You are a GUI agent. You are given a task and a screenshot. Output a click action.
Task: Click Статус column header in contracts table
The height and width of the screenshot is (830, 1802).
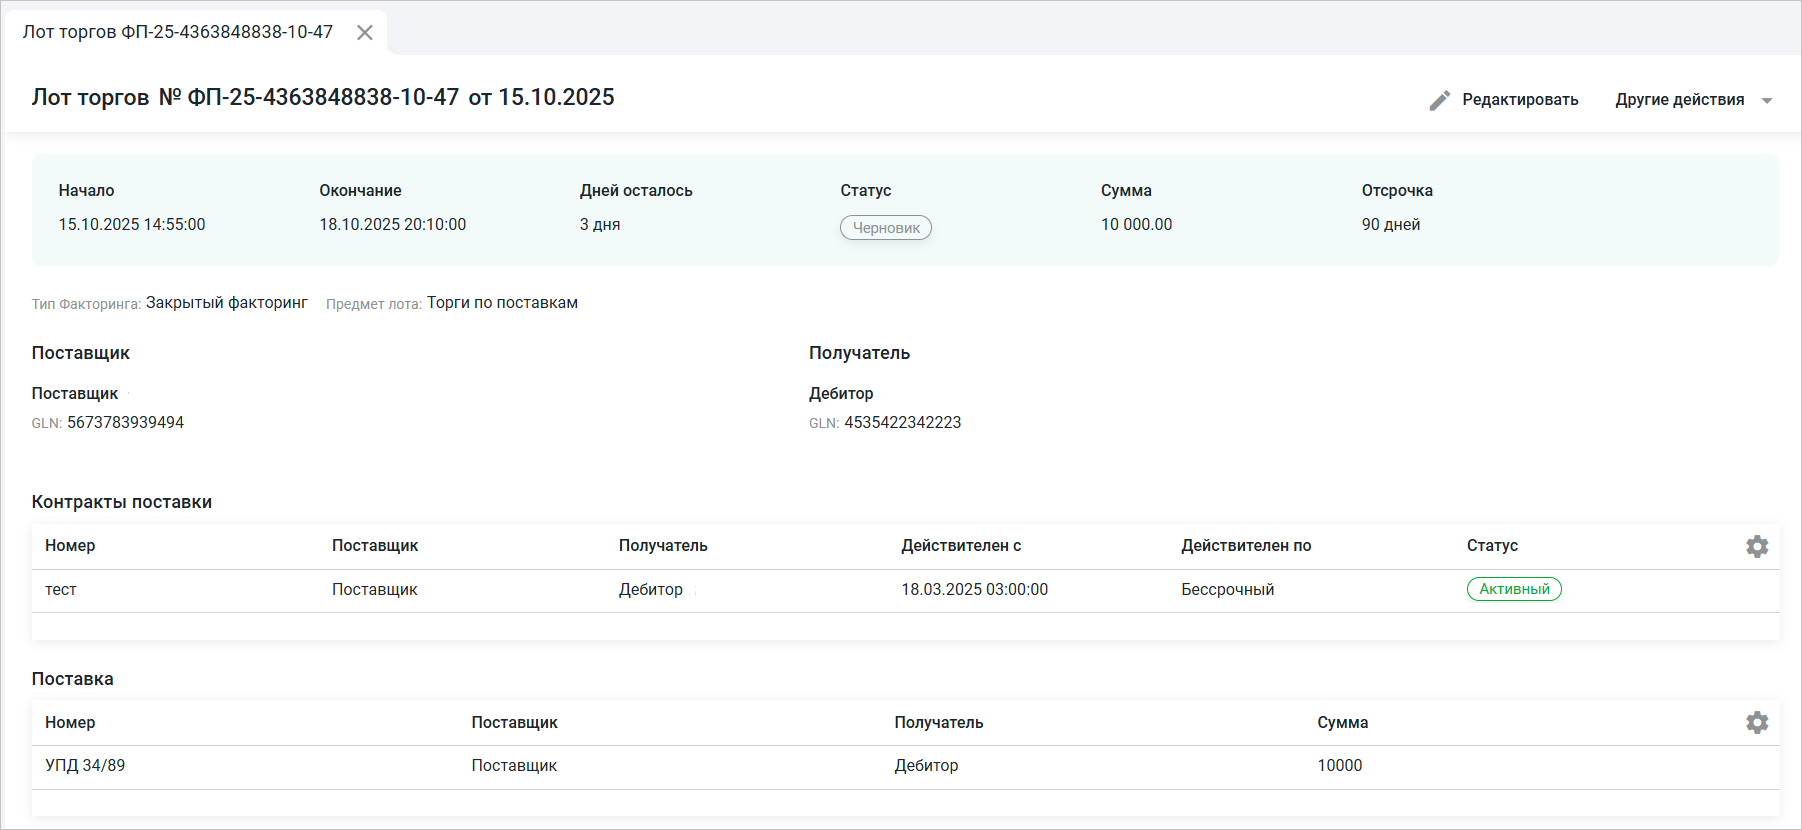pyautogui.click(x=1491, y=546)
